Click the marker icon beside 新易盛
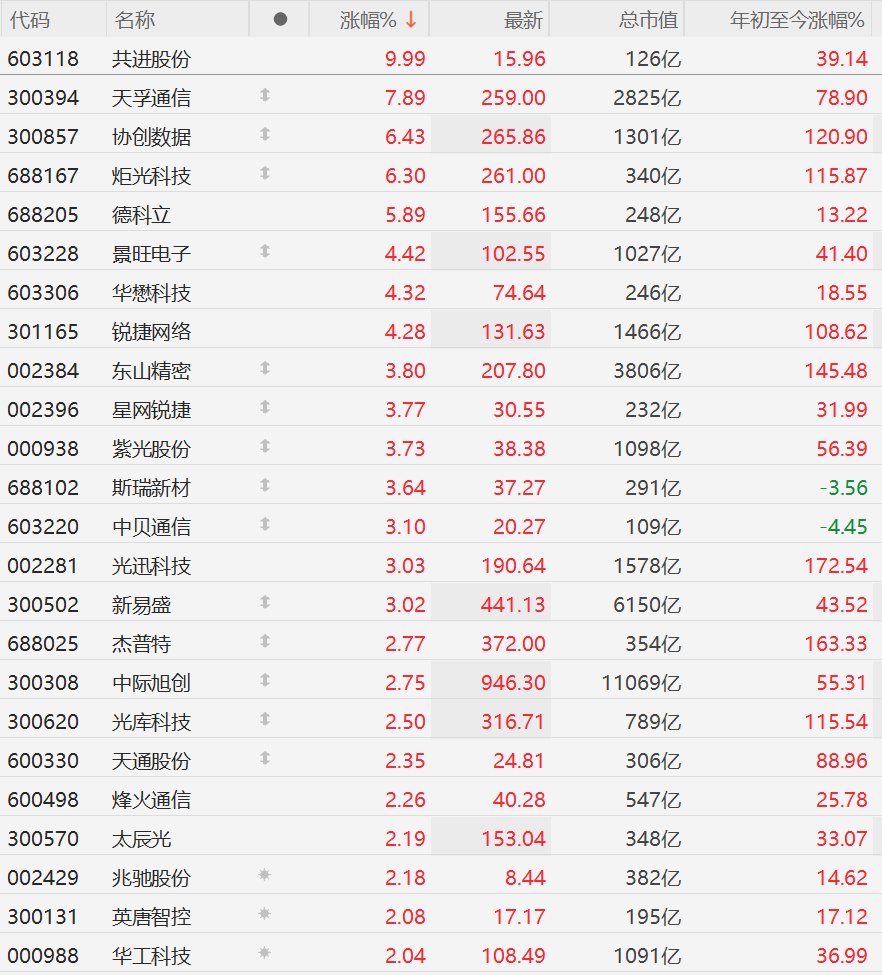This screenshot has height=975, width=882. 265,602
